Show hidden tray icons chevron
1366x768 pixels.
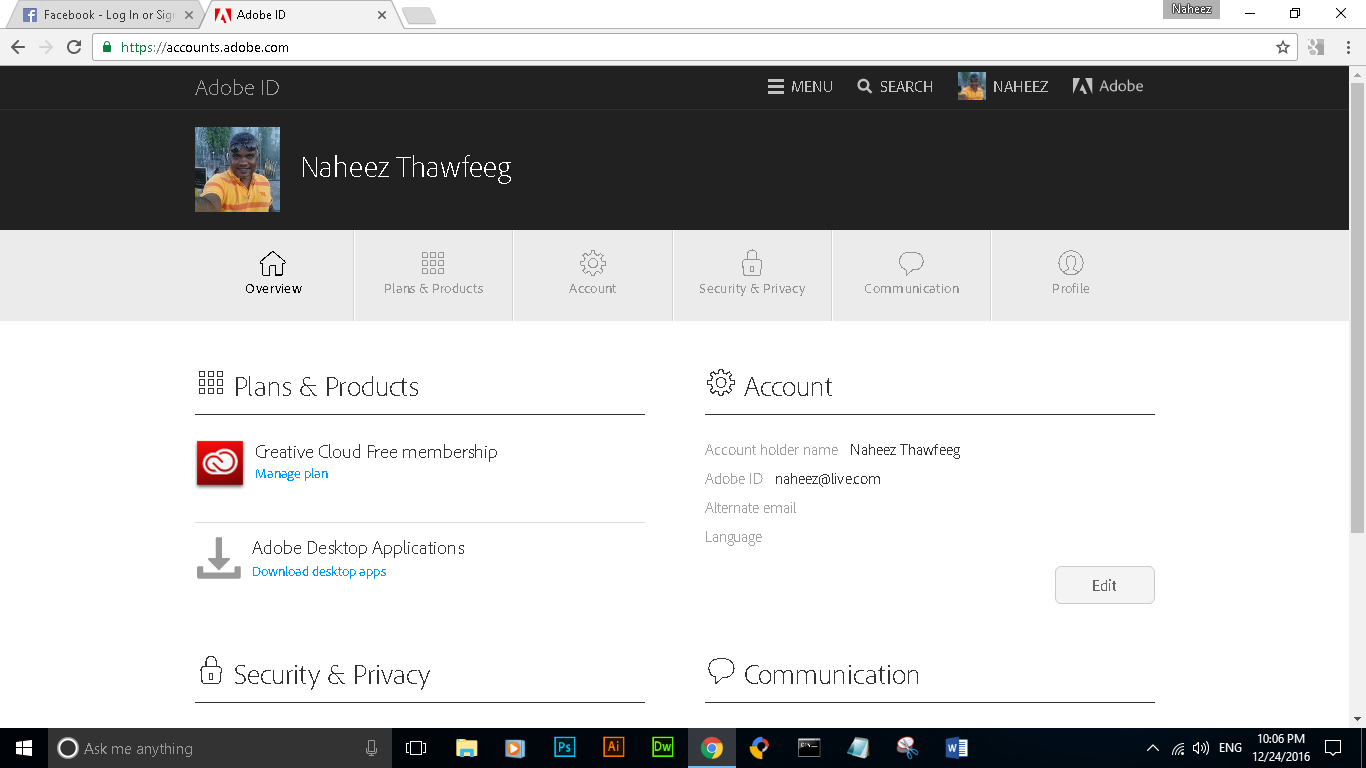click(1153, 748)
